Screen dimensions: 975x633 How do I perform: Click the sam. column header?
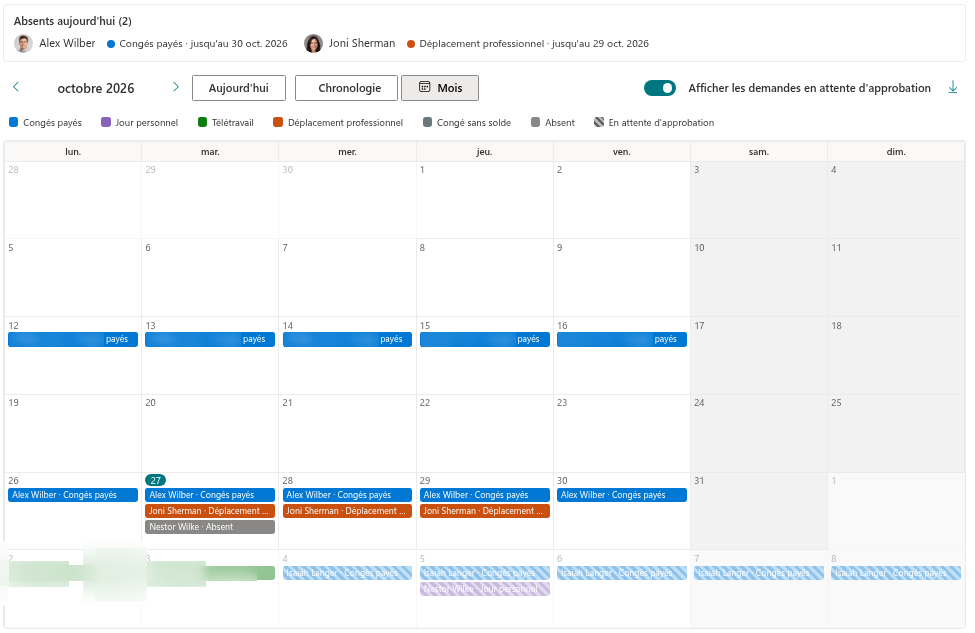759,152
